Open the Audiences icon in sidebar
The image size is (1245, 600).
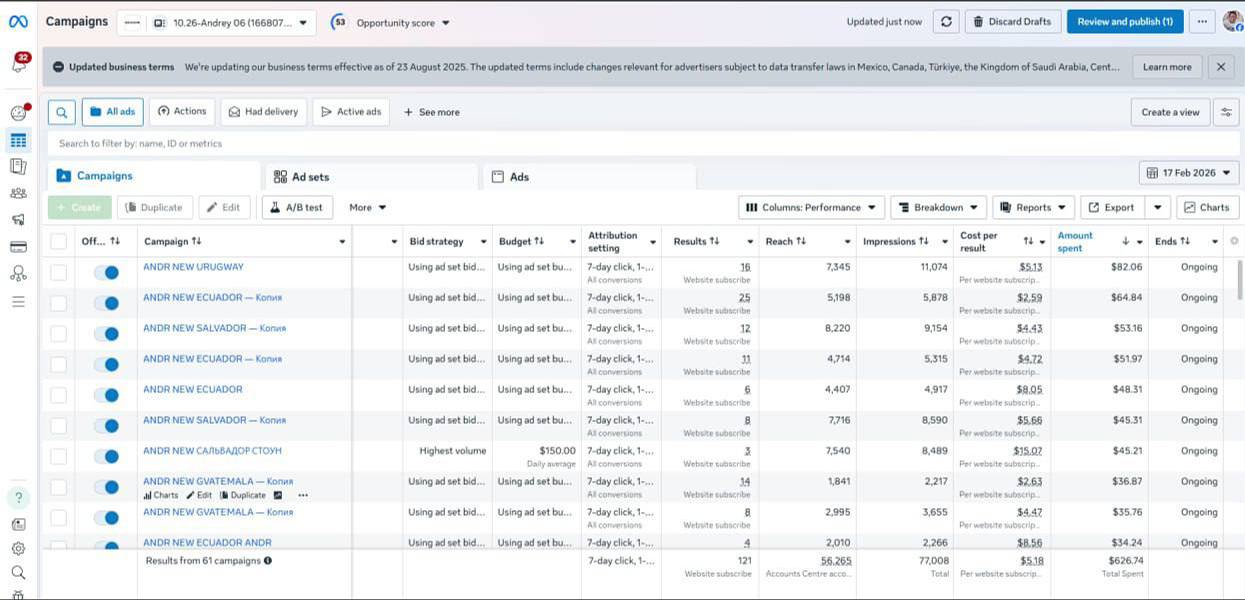tap(18, 193)
